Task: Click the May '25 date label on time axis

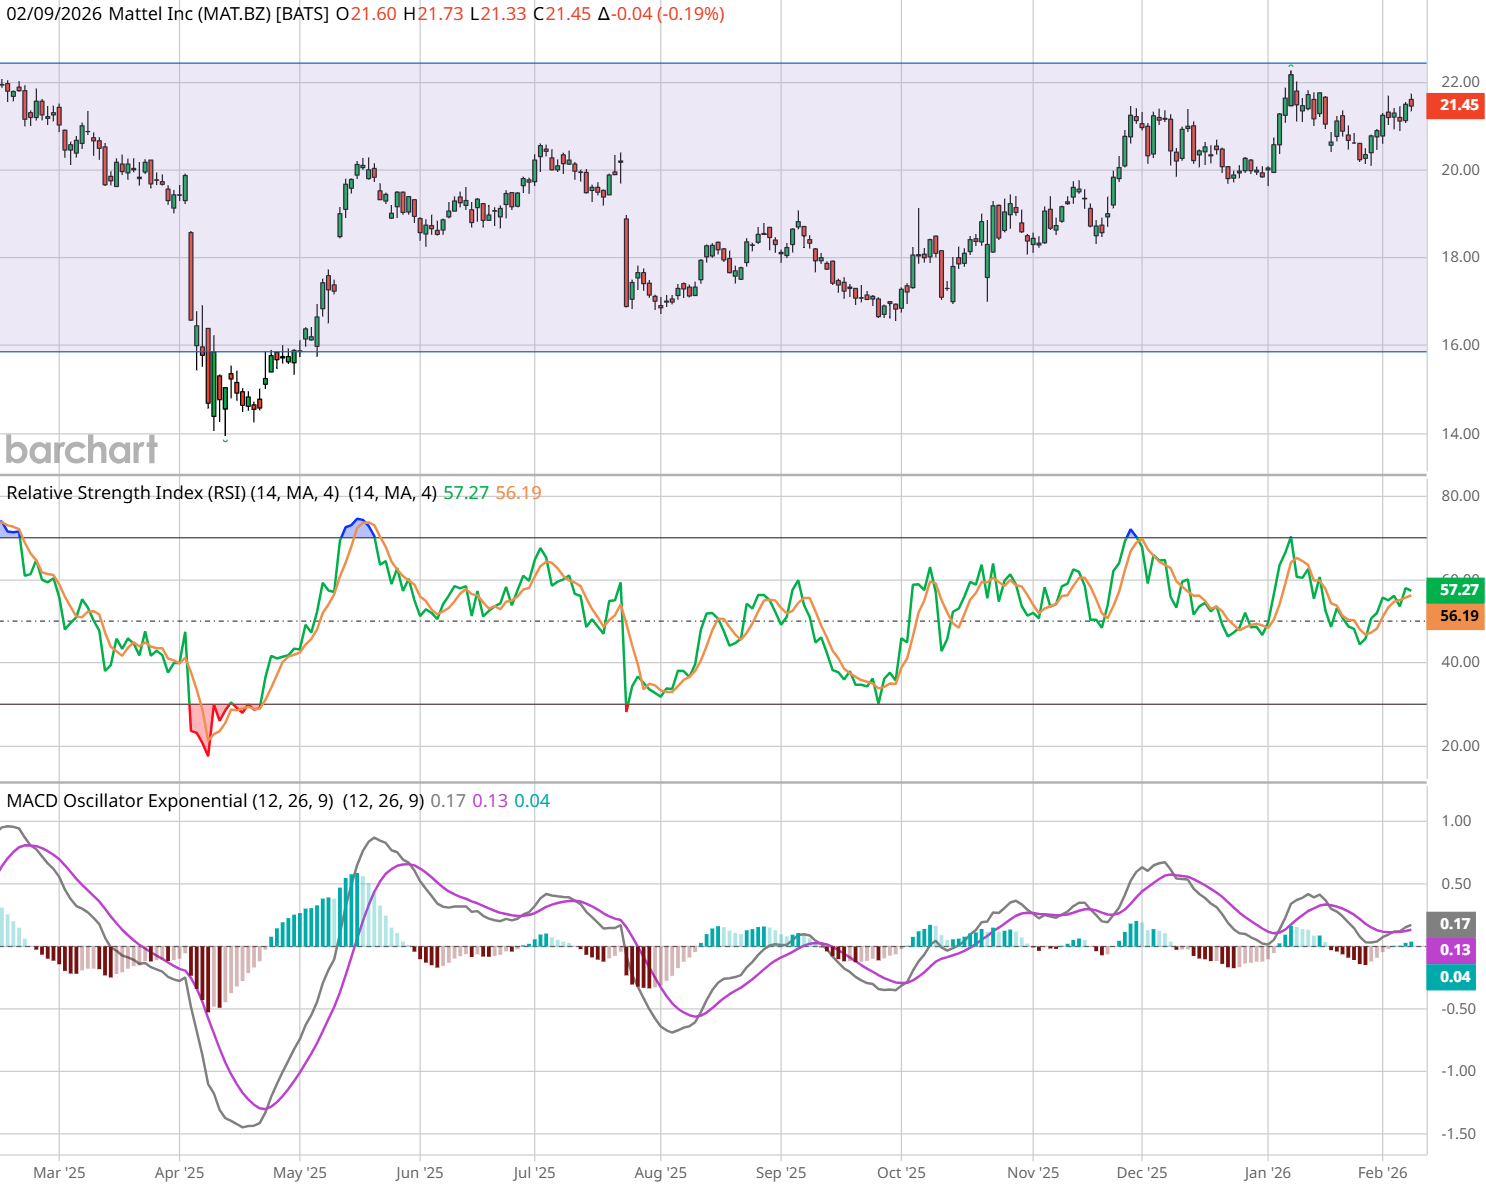Action: 300,1173
